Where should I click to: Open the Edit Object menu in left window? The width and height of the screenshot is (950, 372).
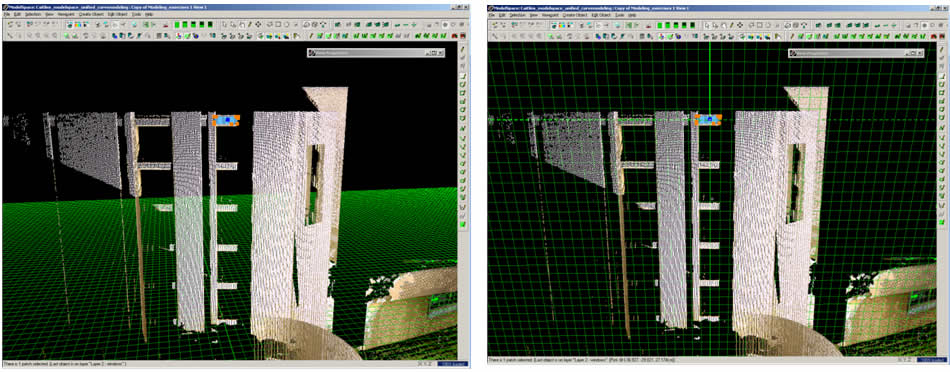(118, 14)
